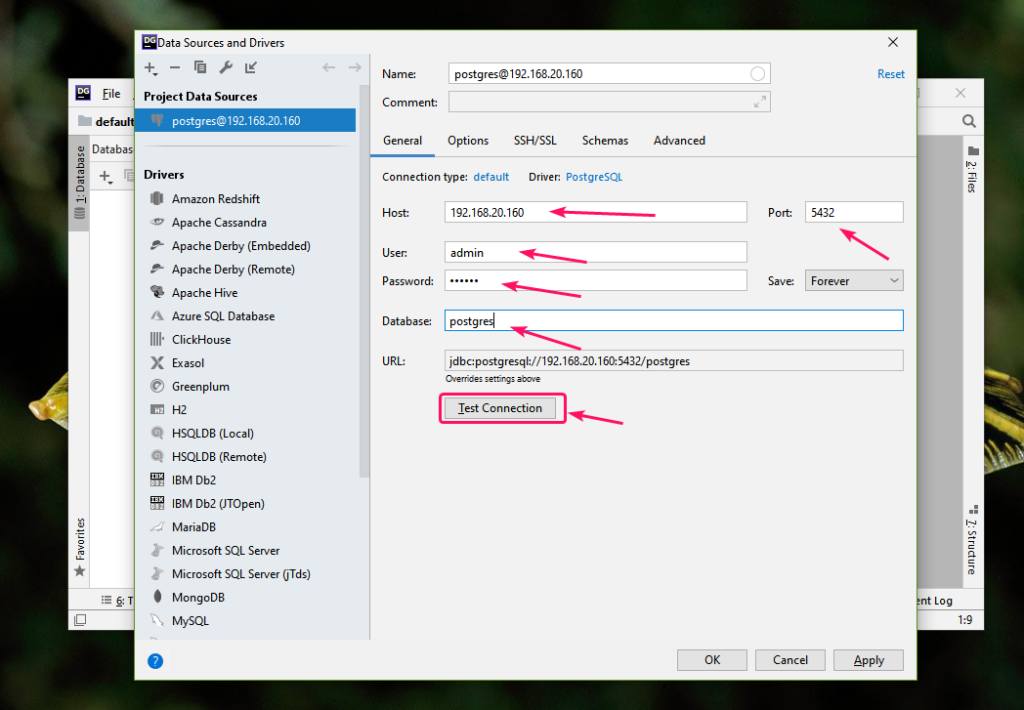Duplicate the postgres data source
This screenshot has width=1024, height=710.
click(201, 67)
